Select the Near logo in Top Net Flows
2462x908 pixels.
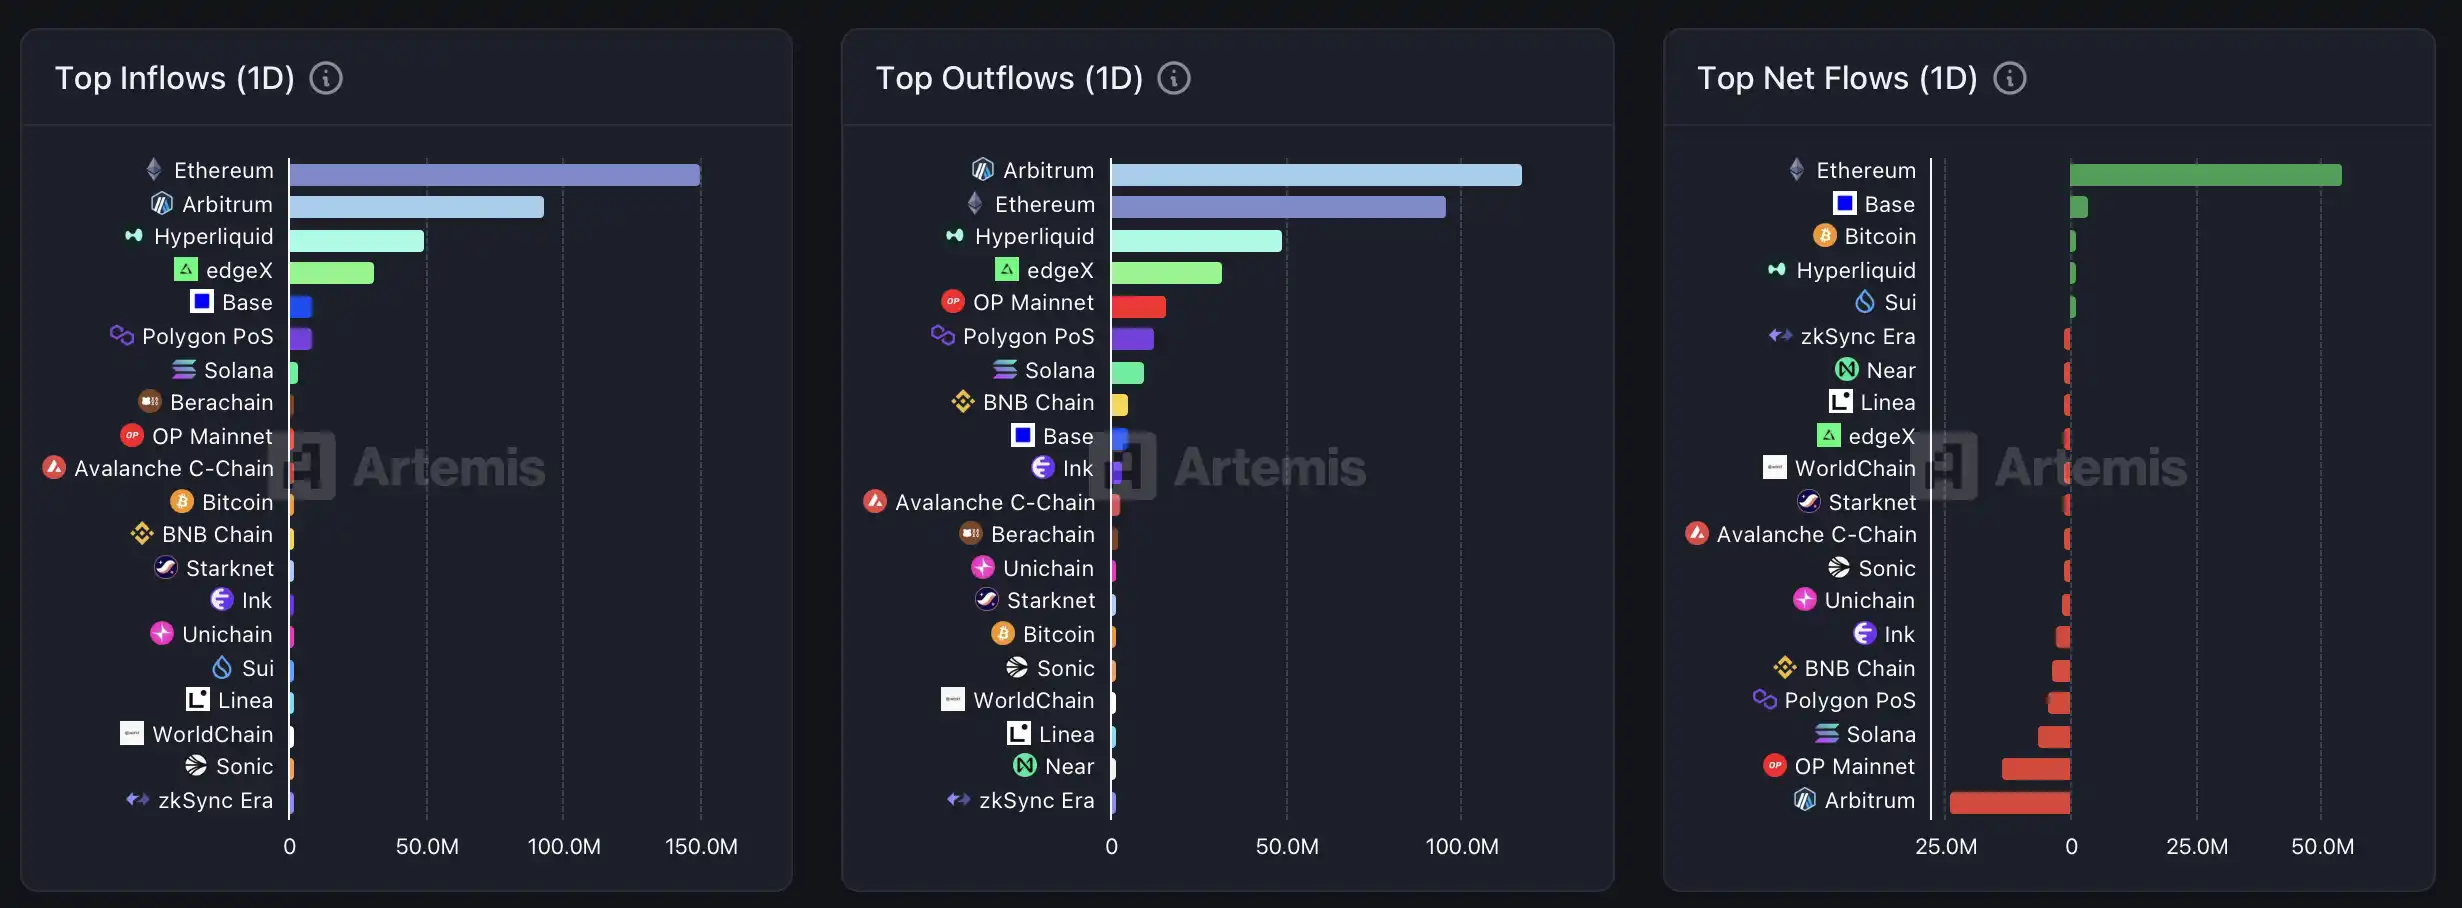pyautogui.click(x=1847, y=370)
